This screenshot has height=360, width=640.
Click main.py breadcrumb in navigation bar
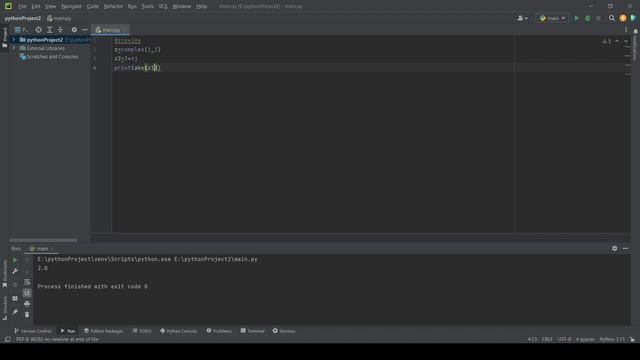(x=60, y=18)
